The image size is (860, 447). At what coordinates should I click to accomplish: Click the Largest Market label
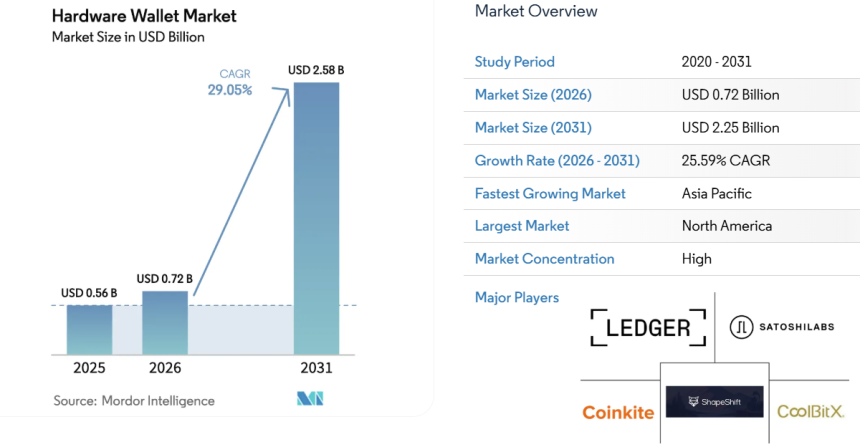pos(522,226)
